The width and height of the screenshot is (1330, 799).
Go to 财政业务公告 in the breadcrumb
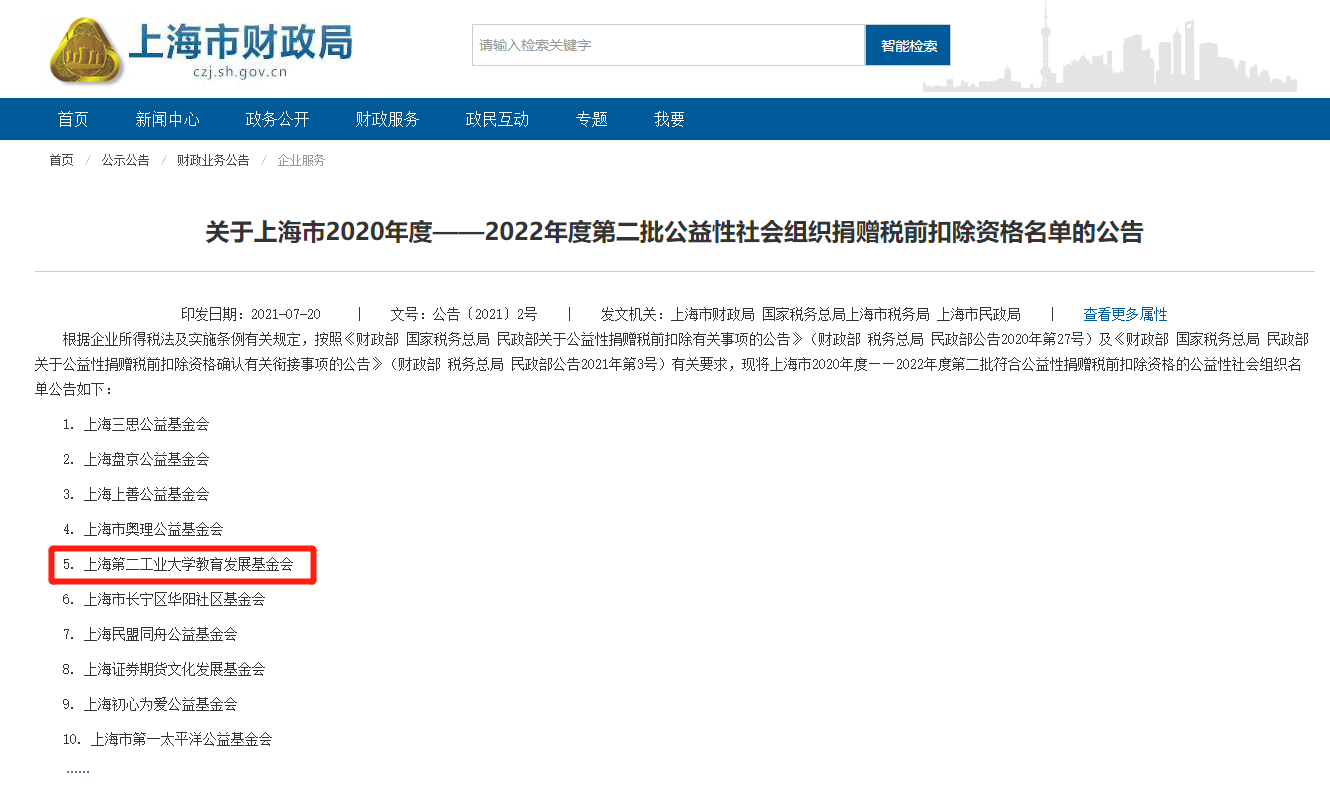(x=213, y=160)
